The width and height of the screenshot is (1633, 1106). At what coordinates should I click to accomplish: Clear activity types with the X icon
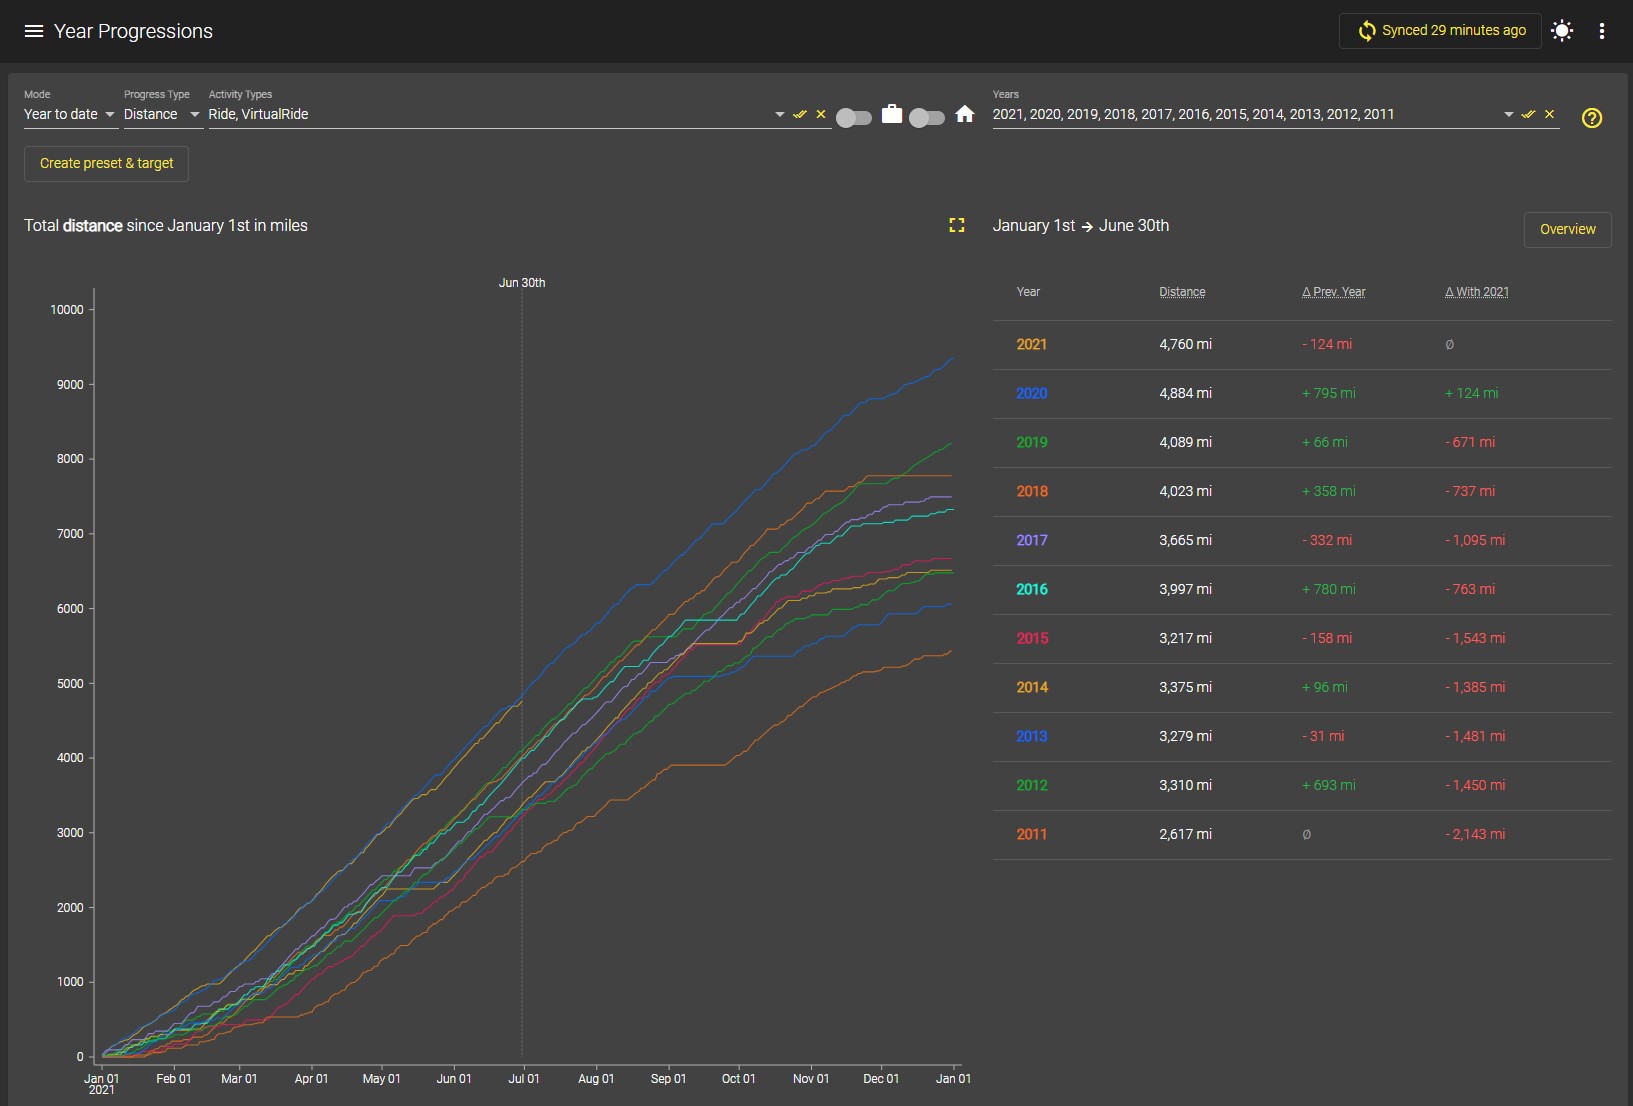821,114
